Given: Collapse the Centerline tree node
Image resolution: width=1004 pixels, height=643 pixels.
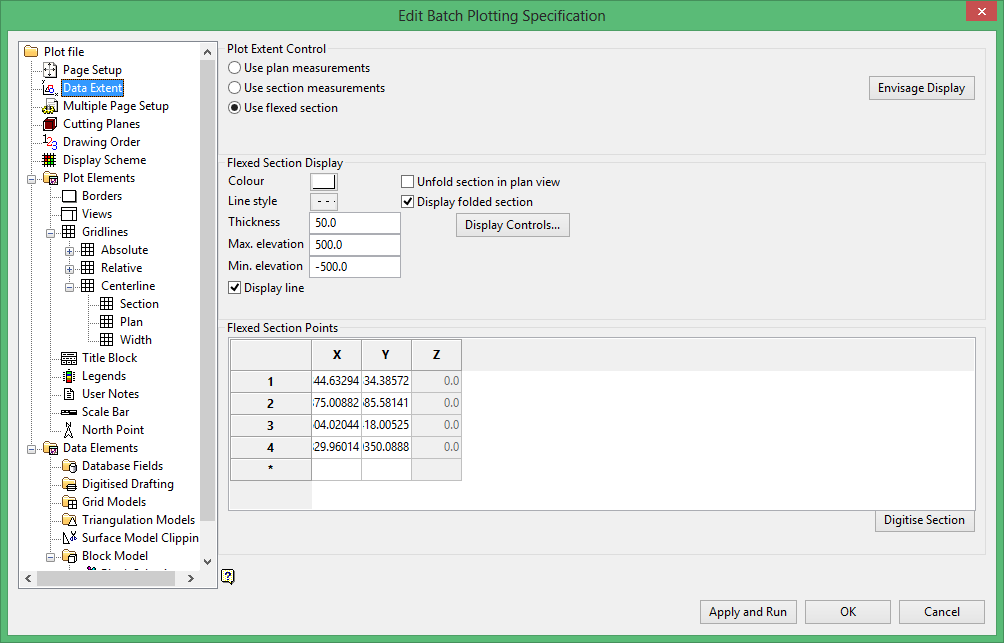Looking at the screenshot, I should tap(70, 286).
